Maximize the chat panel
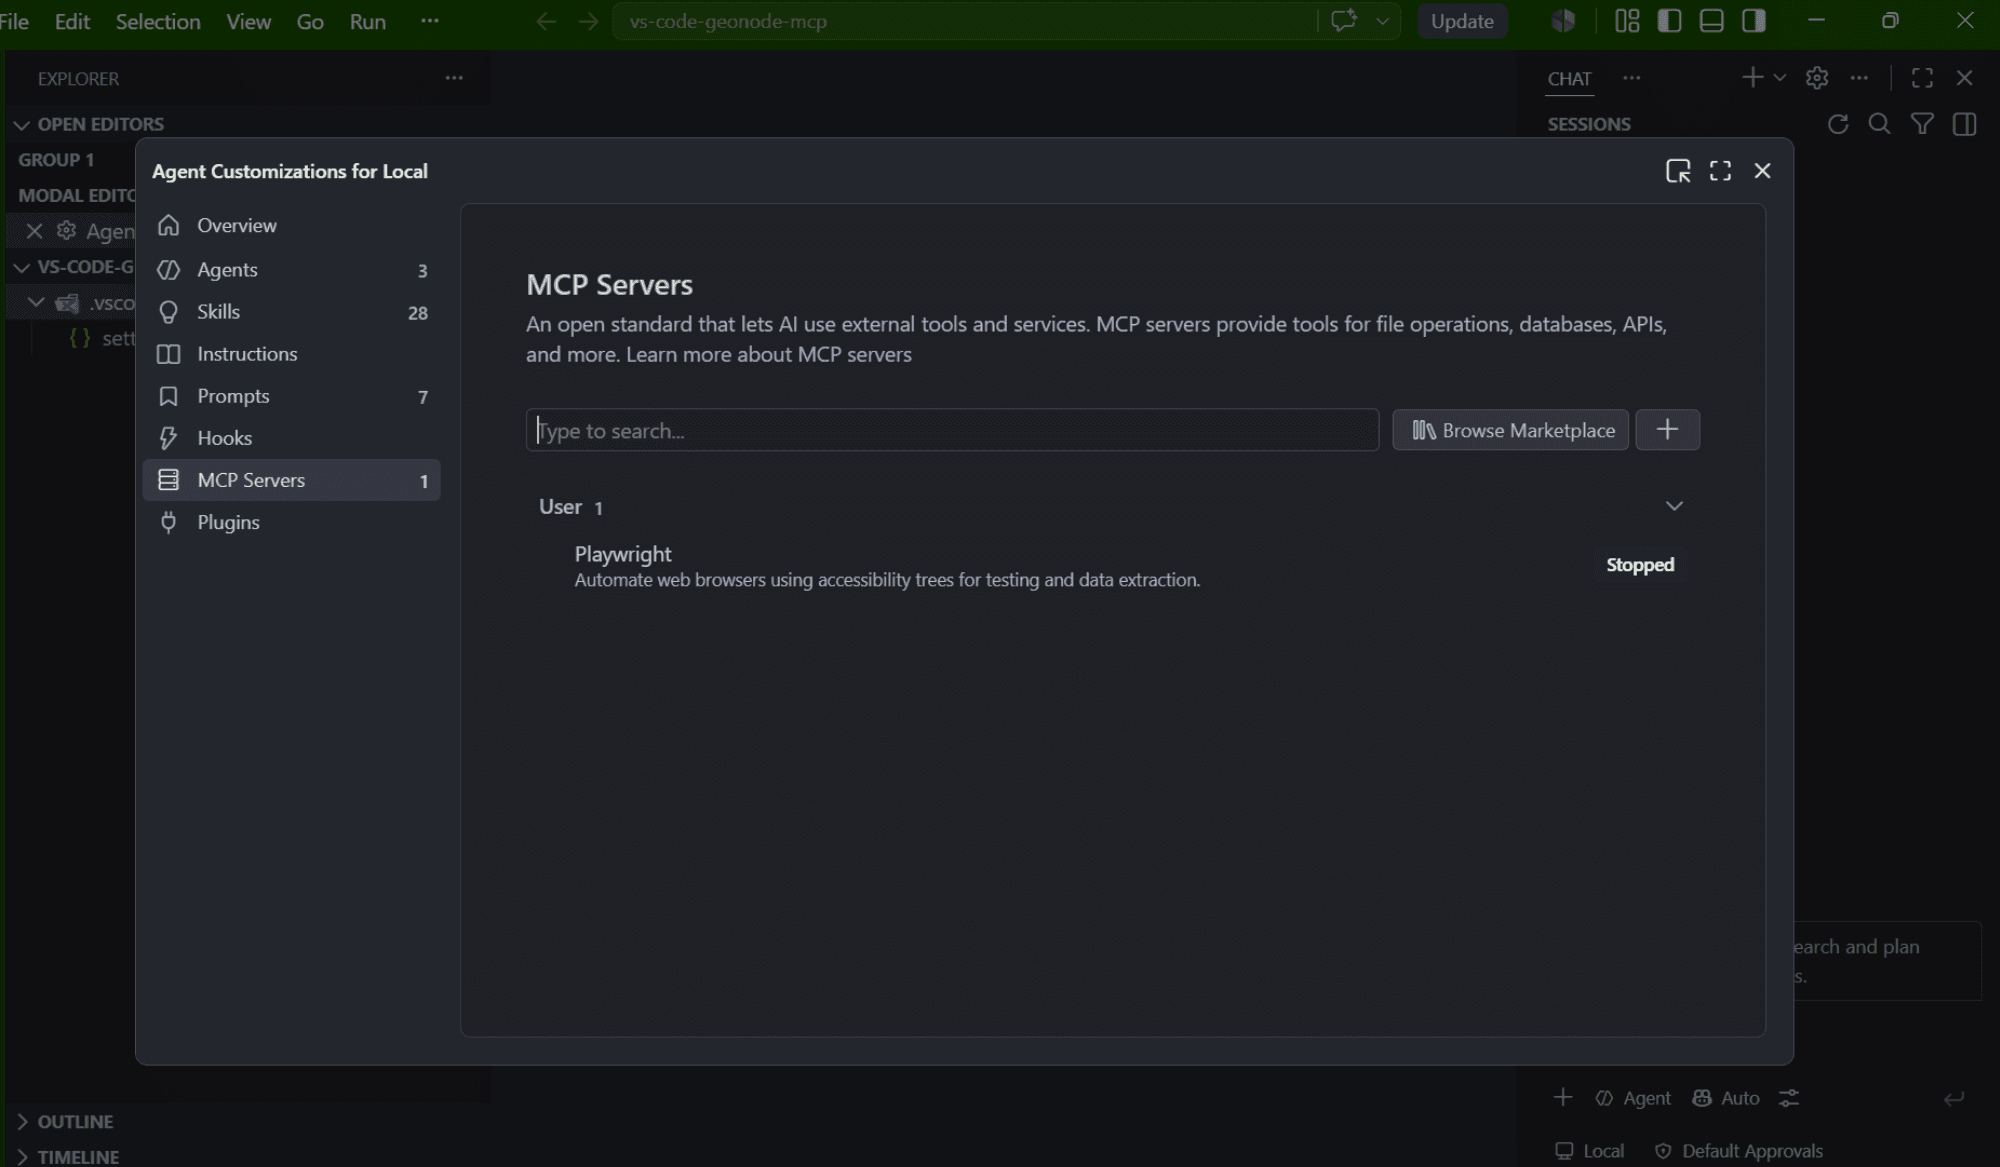 tap(1922, 78)
